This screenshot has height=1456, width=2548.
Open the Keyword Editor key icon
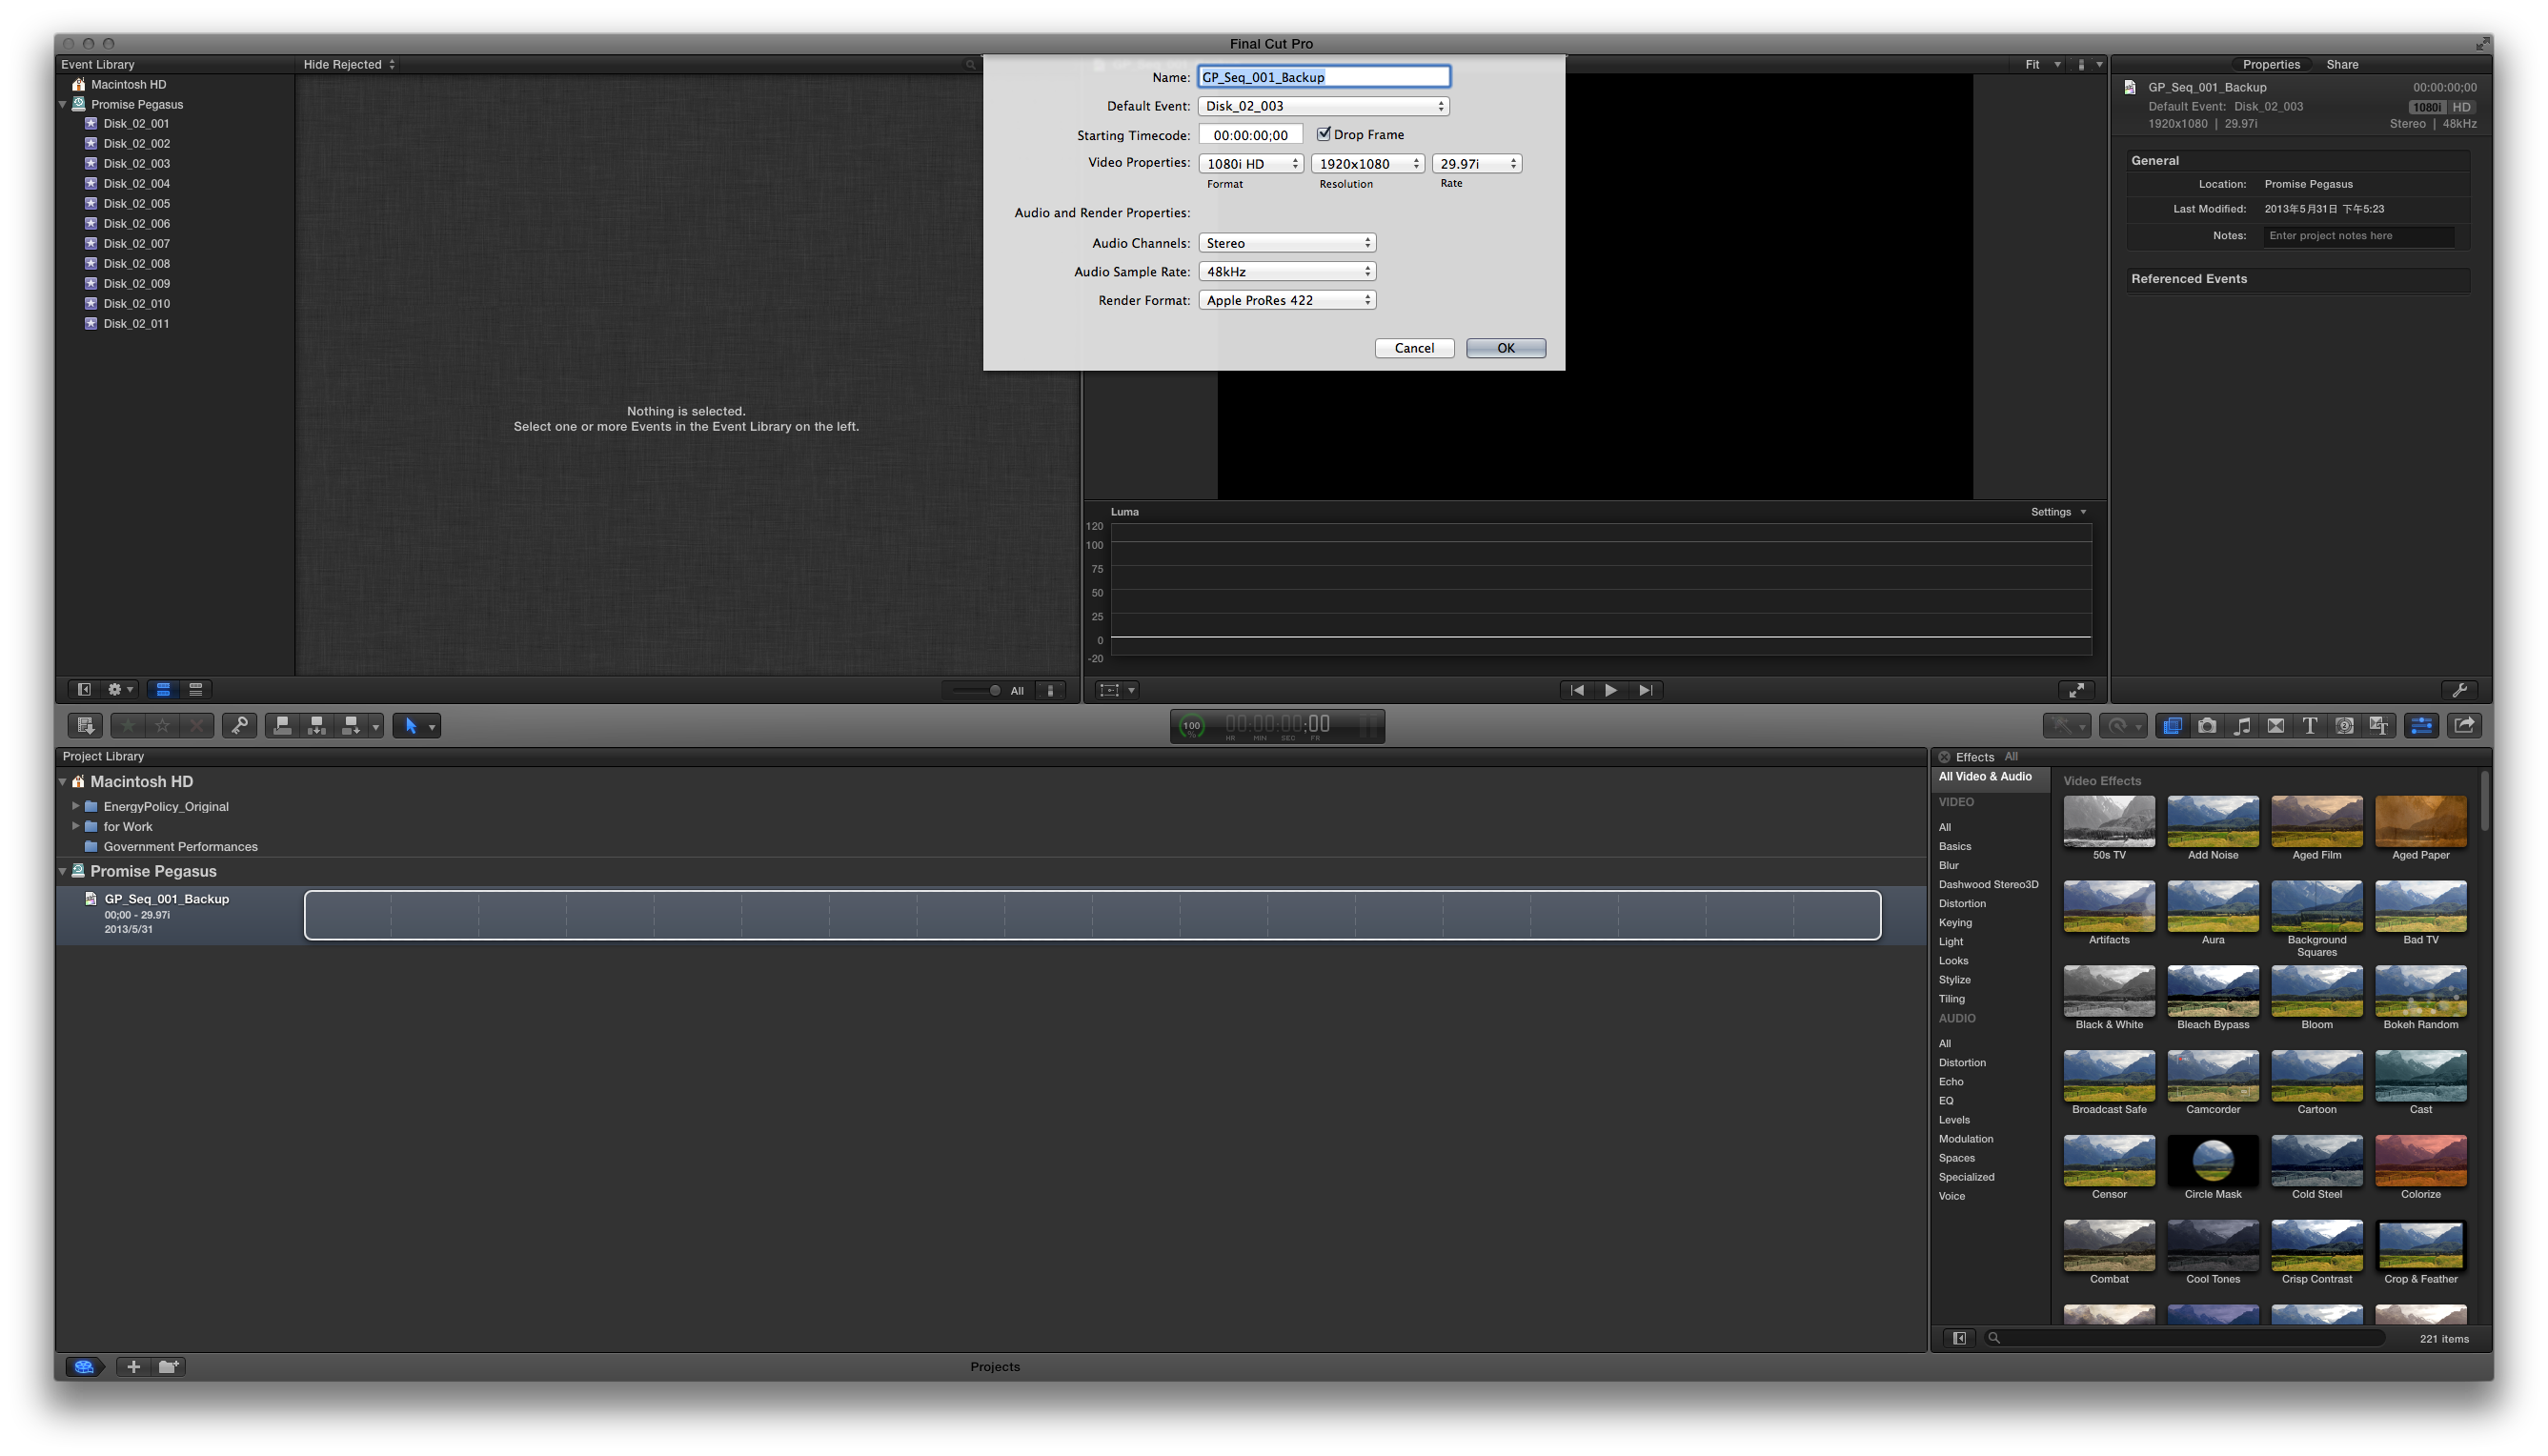coord(239,726)
